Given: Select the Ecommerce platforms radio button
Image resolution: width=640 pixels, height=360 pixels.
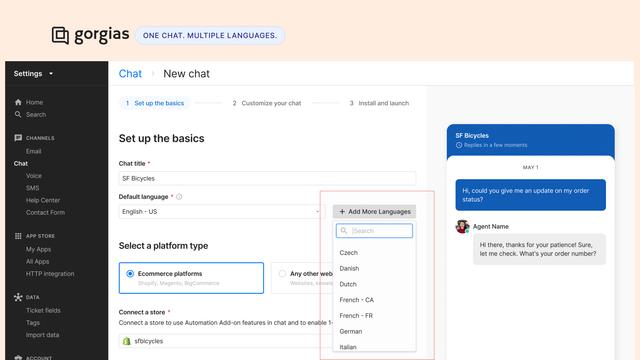Looking at the screenshot, I should pos(130,273).
